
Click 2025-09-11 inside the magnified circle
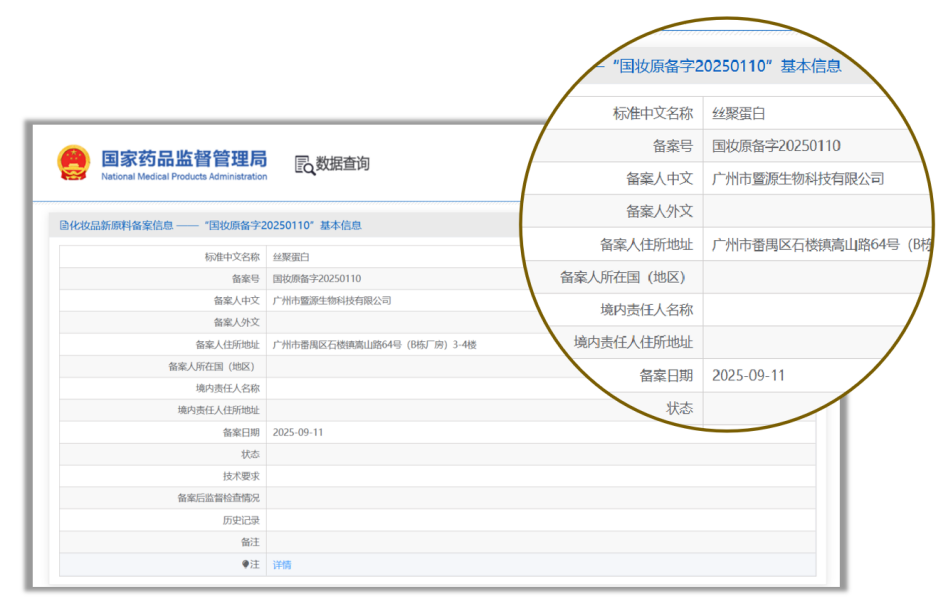click(x=749, y=376)
